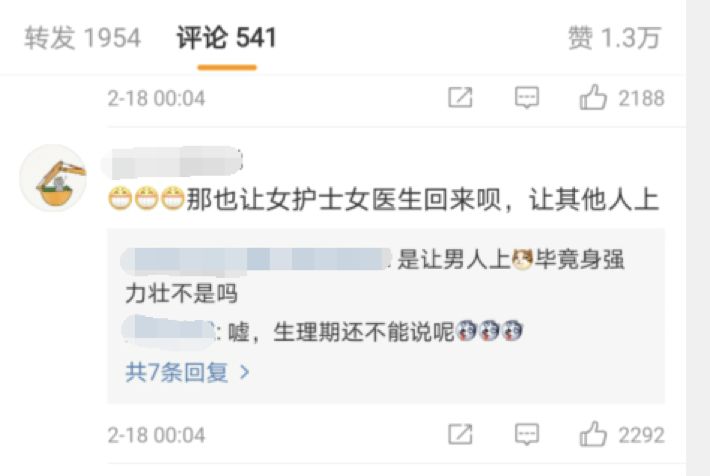
Task: Tap the 2188 like count number
Action: click(641, 98)
